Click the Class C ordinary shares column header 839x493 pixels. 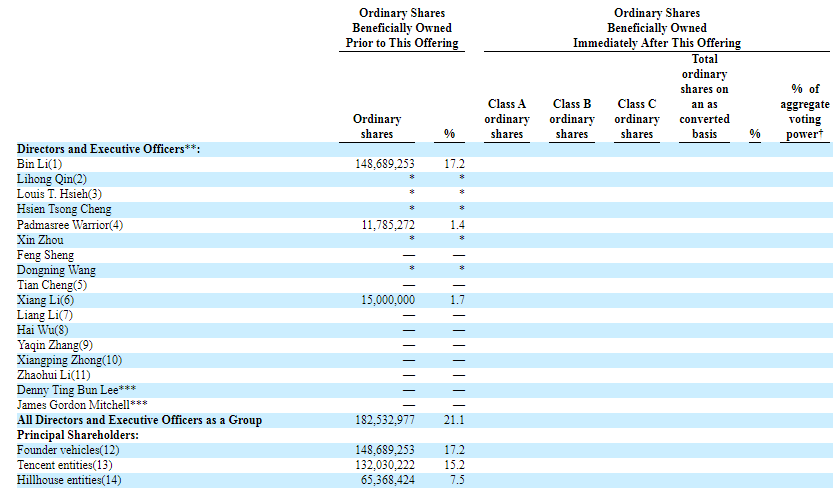637,119
